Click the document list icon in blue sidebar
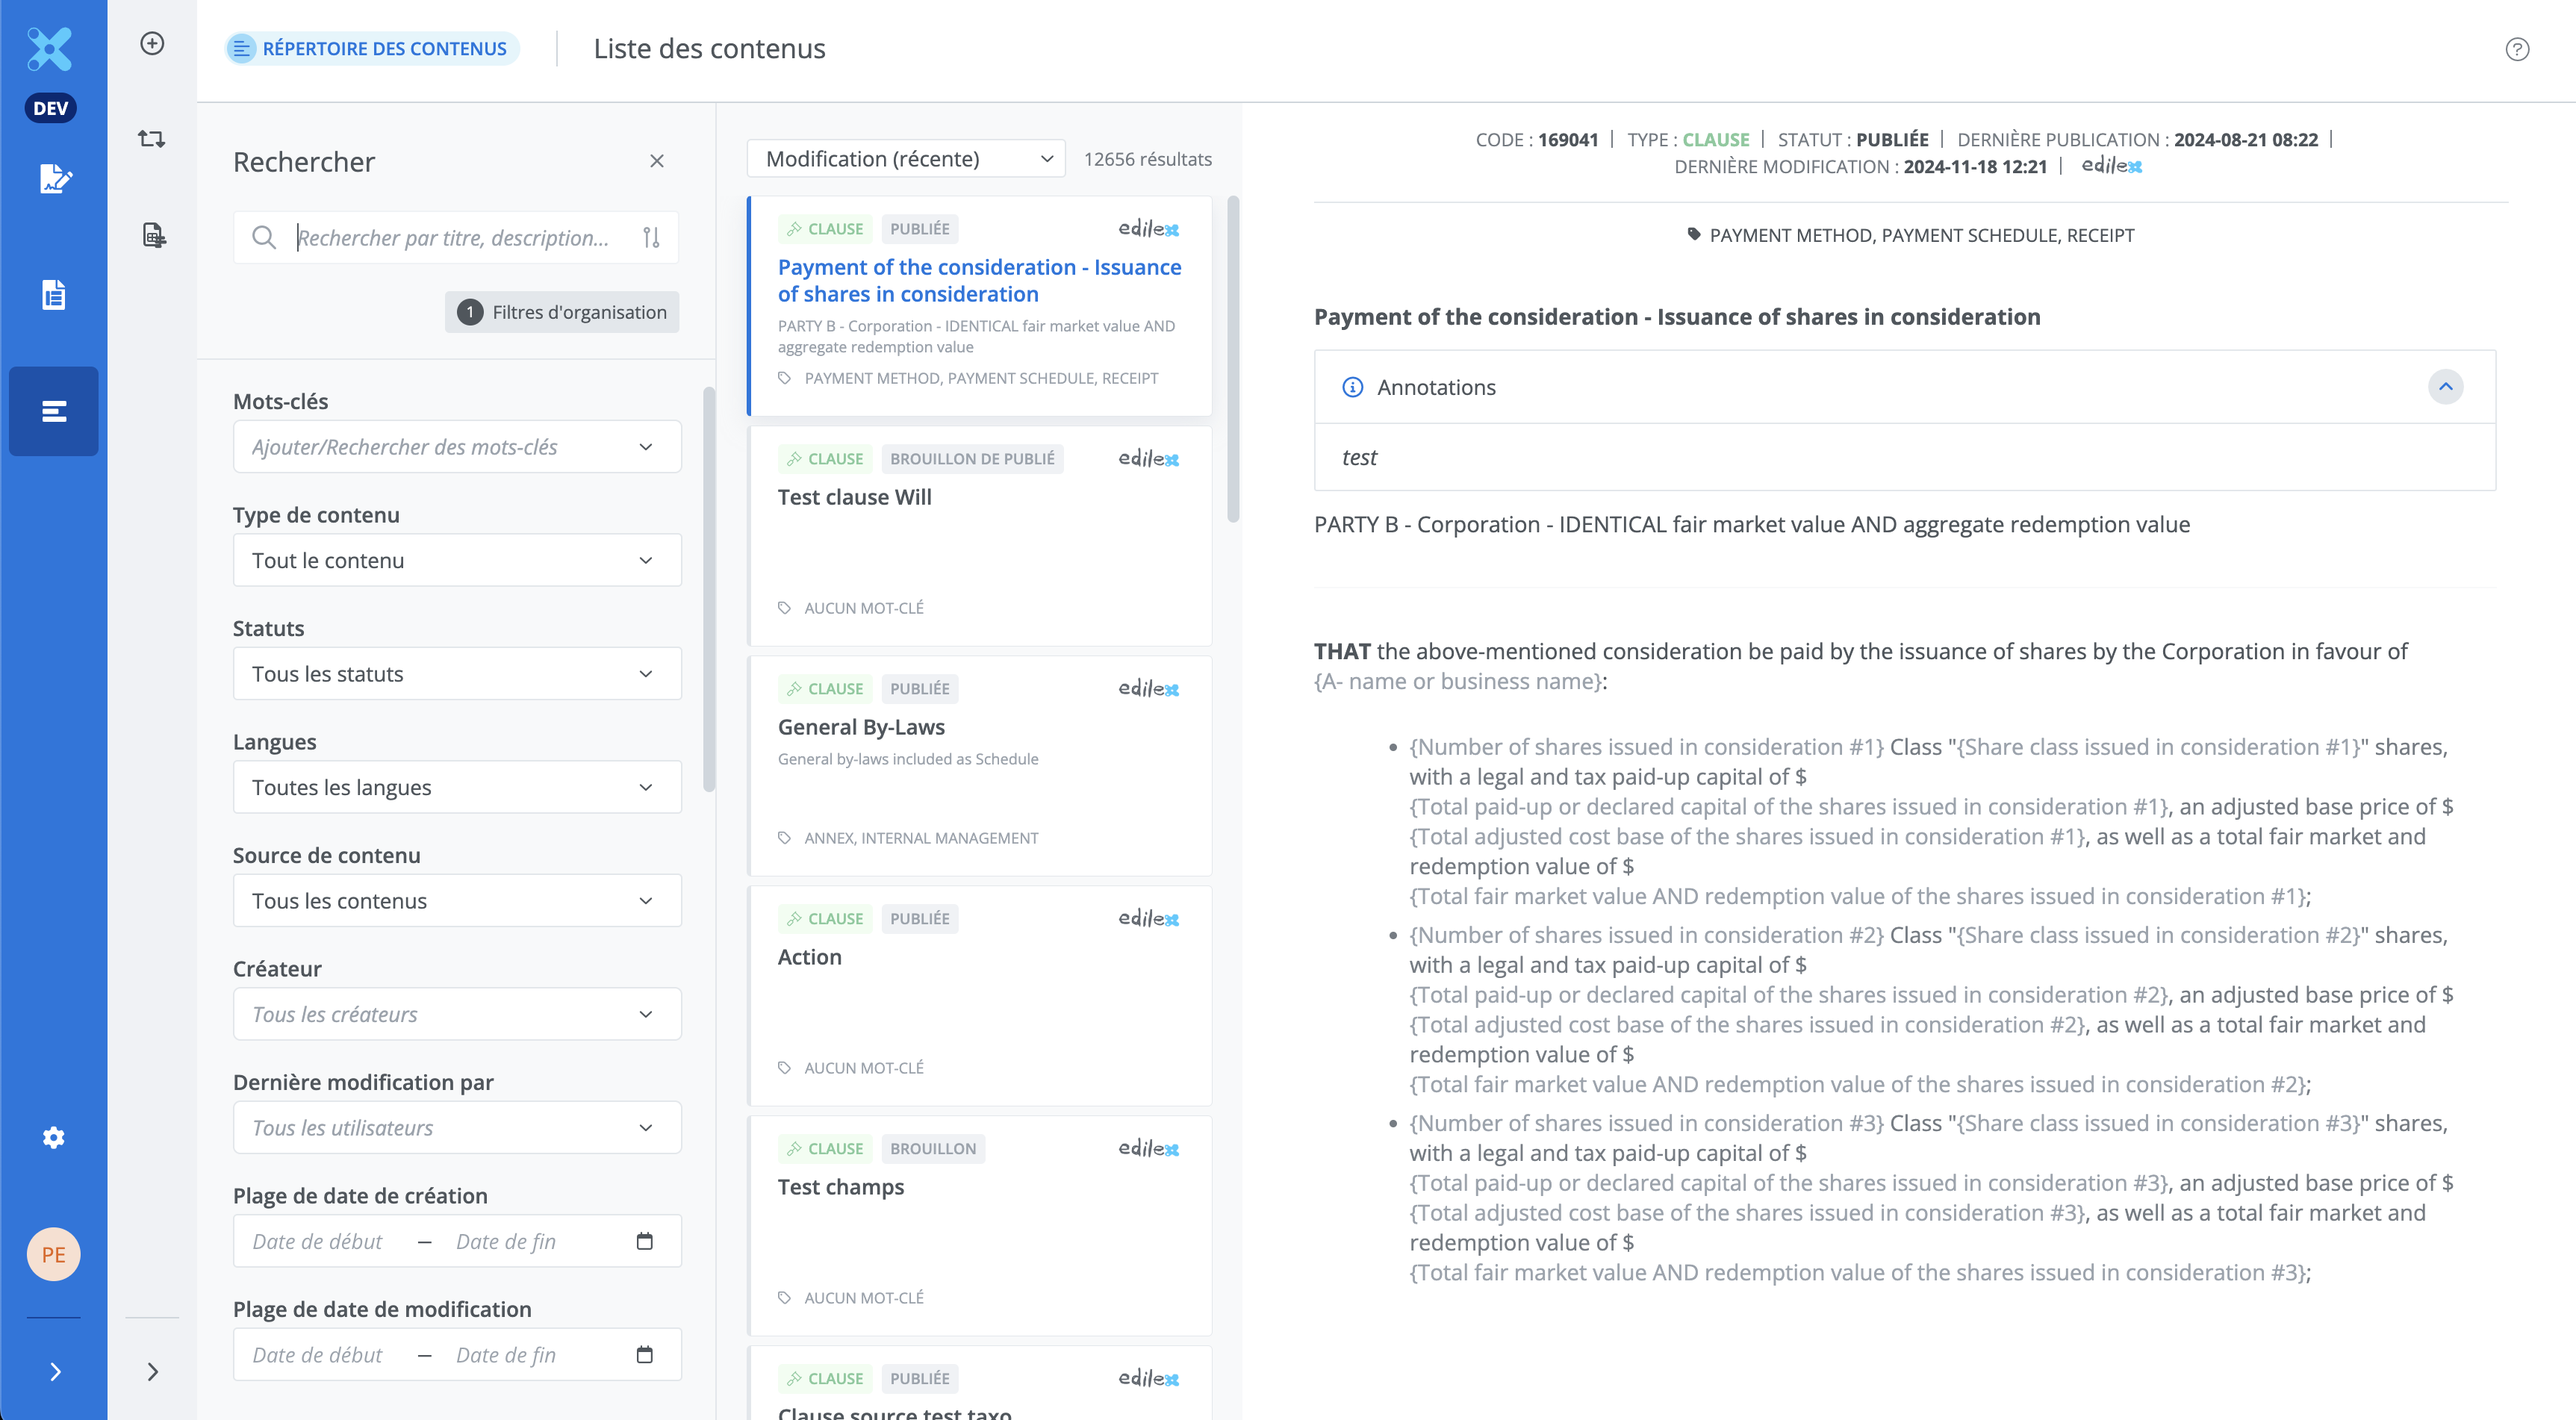 (x=54, y=295)
